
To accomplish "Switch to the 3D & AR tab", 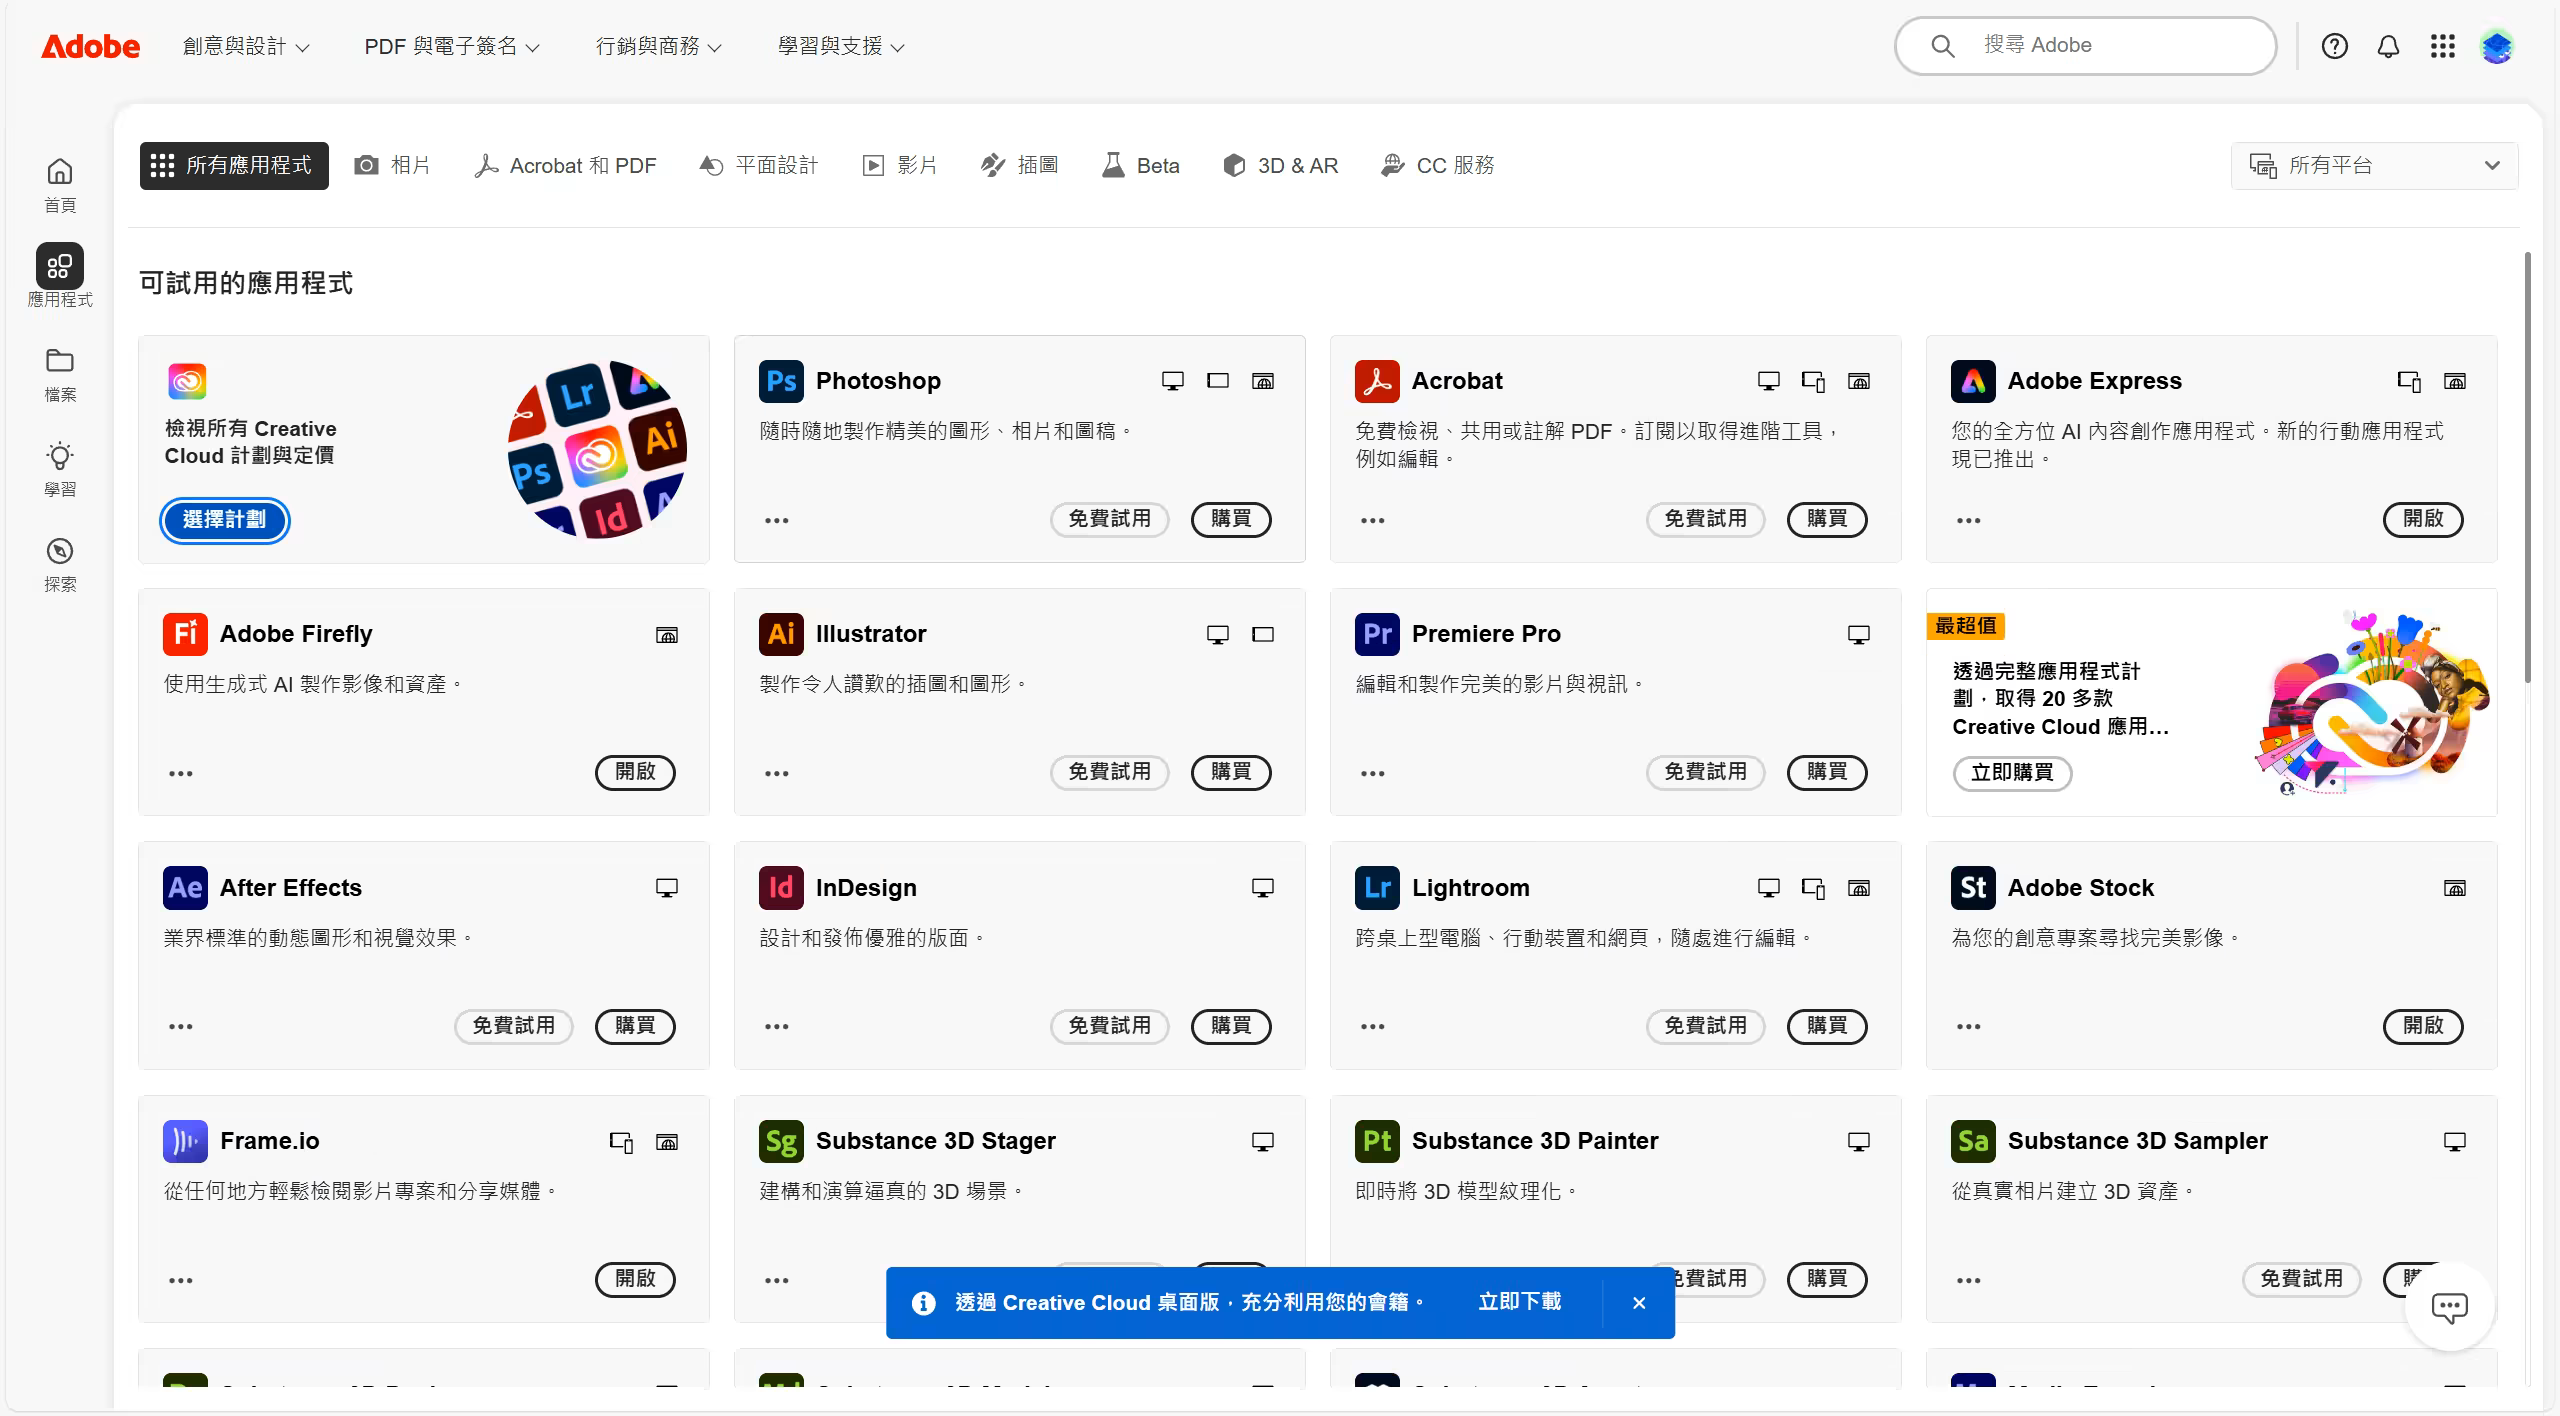I will 1281,166.
